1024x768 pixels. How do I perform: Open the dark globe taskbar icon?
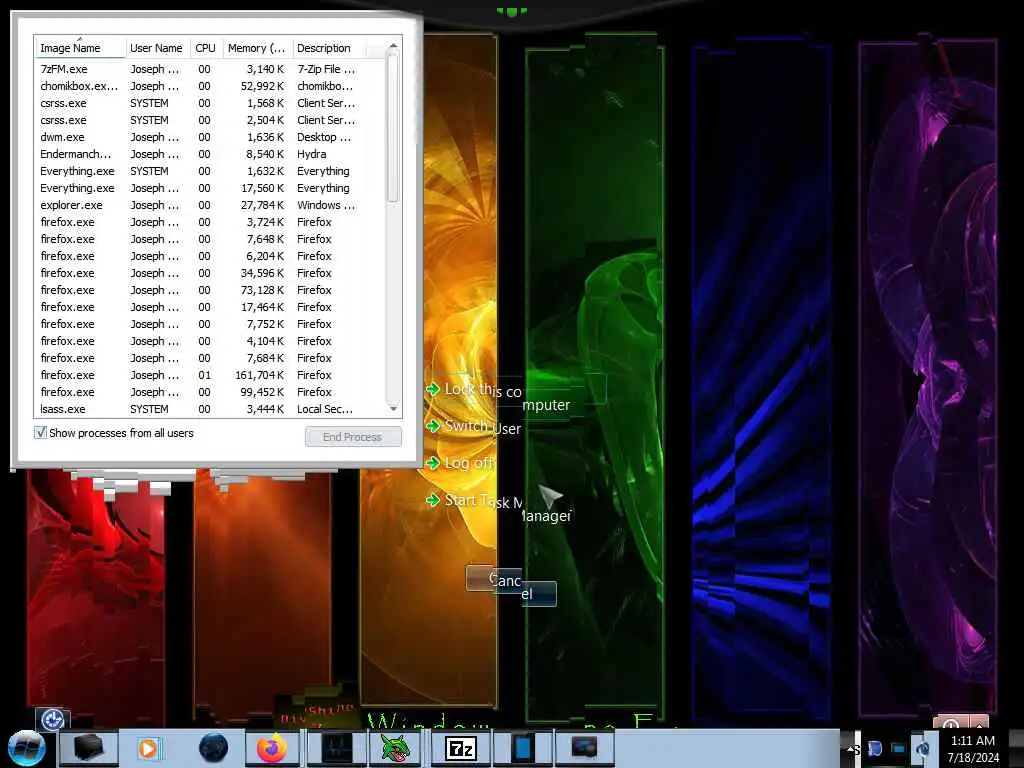pos(214,748)
